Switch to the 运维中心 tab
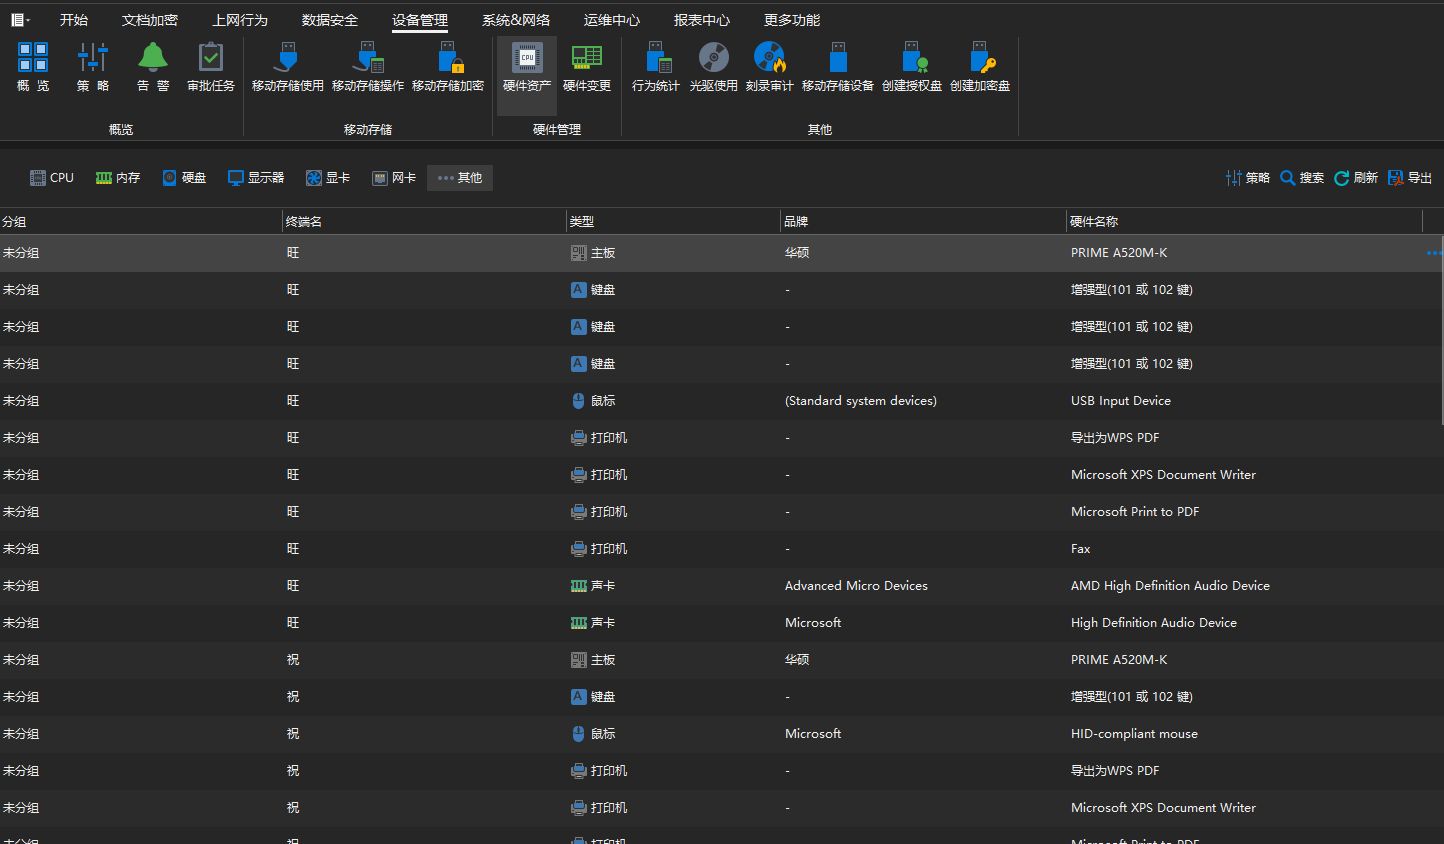The width and height of the screenshot is (1444, 844). pyautogui.click(x=612, y=20)
